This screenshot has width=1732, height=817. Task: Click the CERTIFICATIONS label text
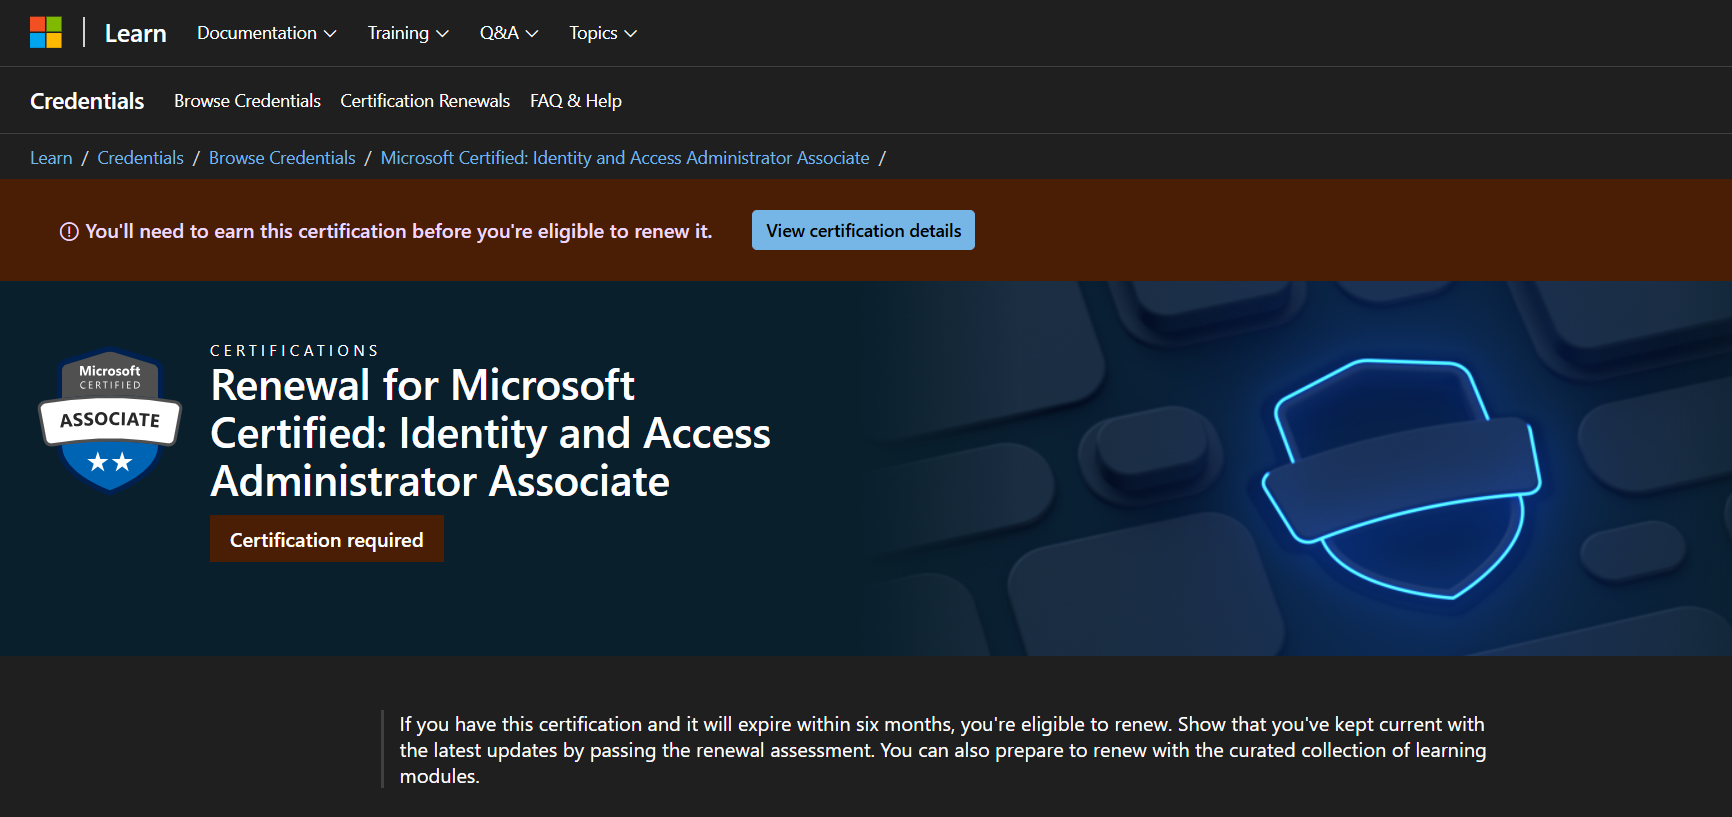[x=294, y=351]
